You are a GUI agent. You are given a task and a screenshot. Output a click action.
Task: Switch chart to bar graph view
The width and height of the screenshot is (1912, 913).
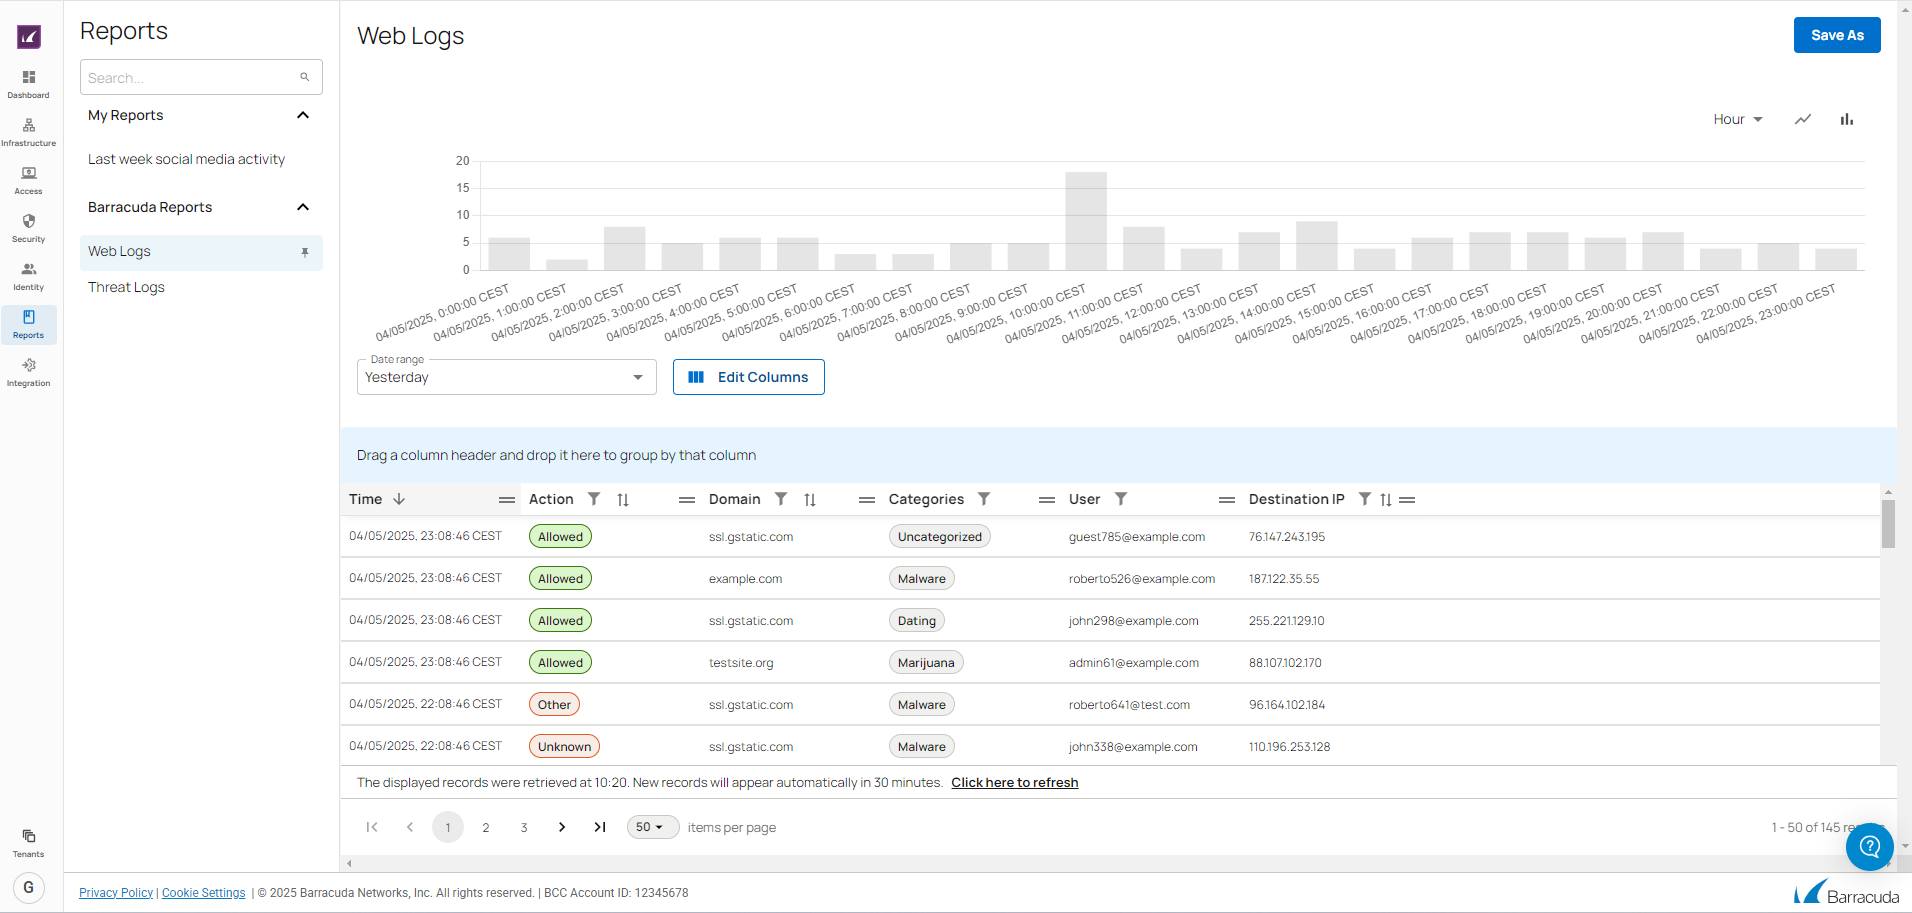point(1846,119)
